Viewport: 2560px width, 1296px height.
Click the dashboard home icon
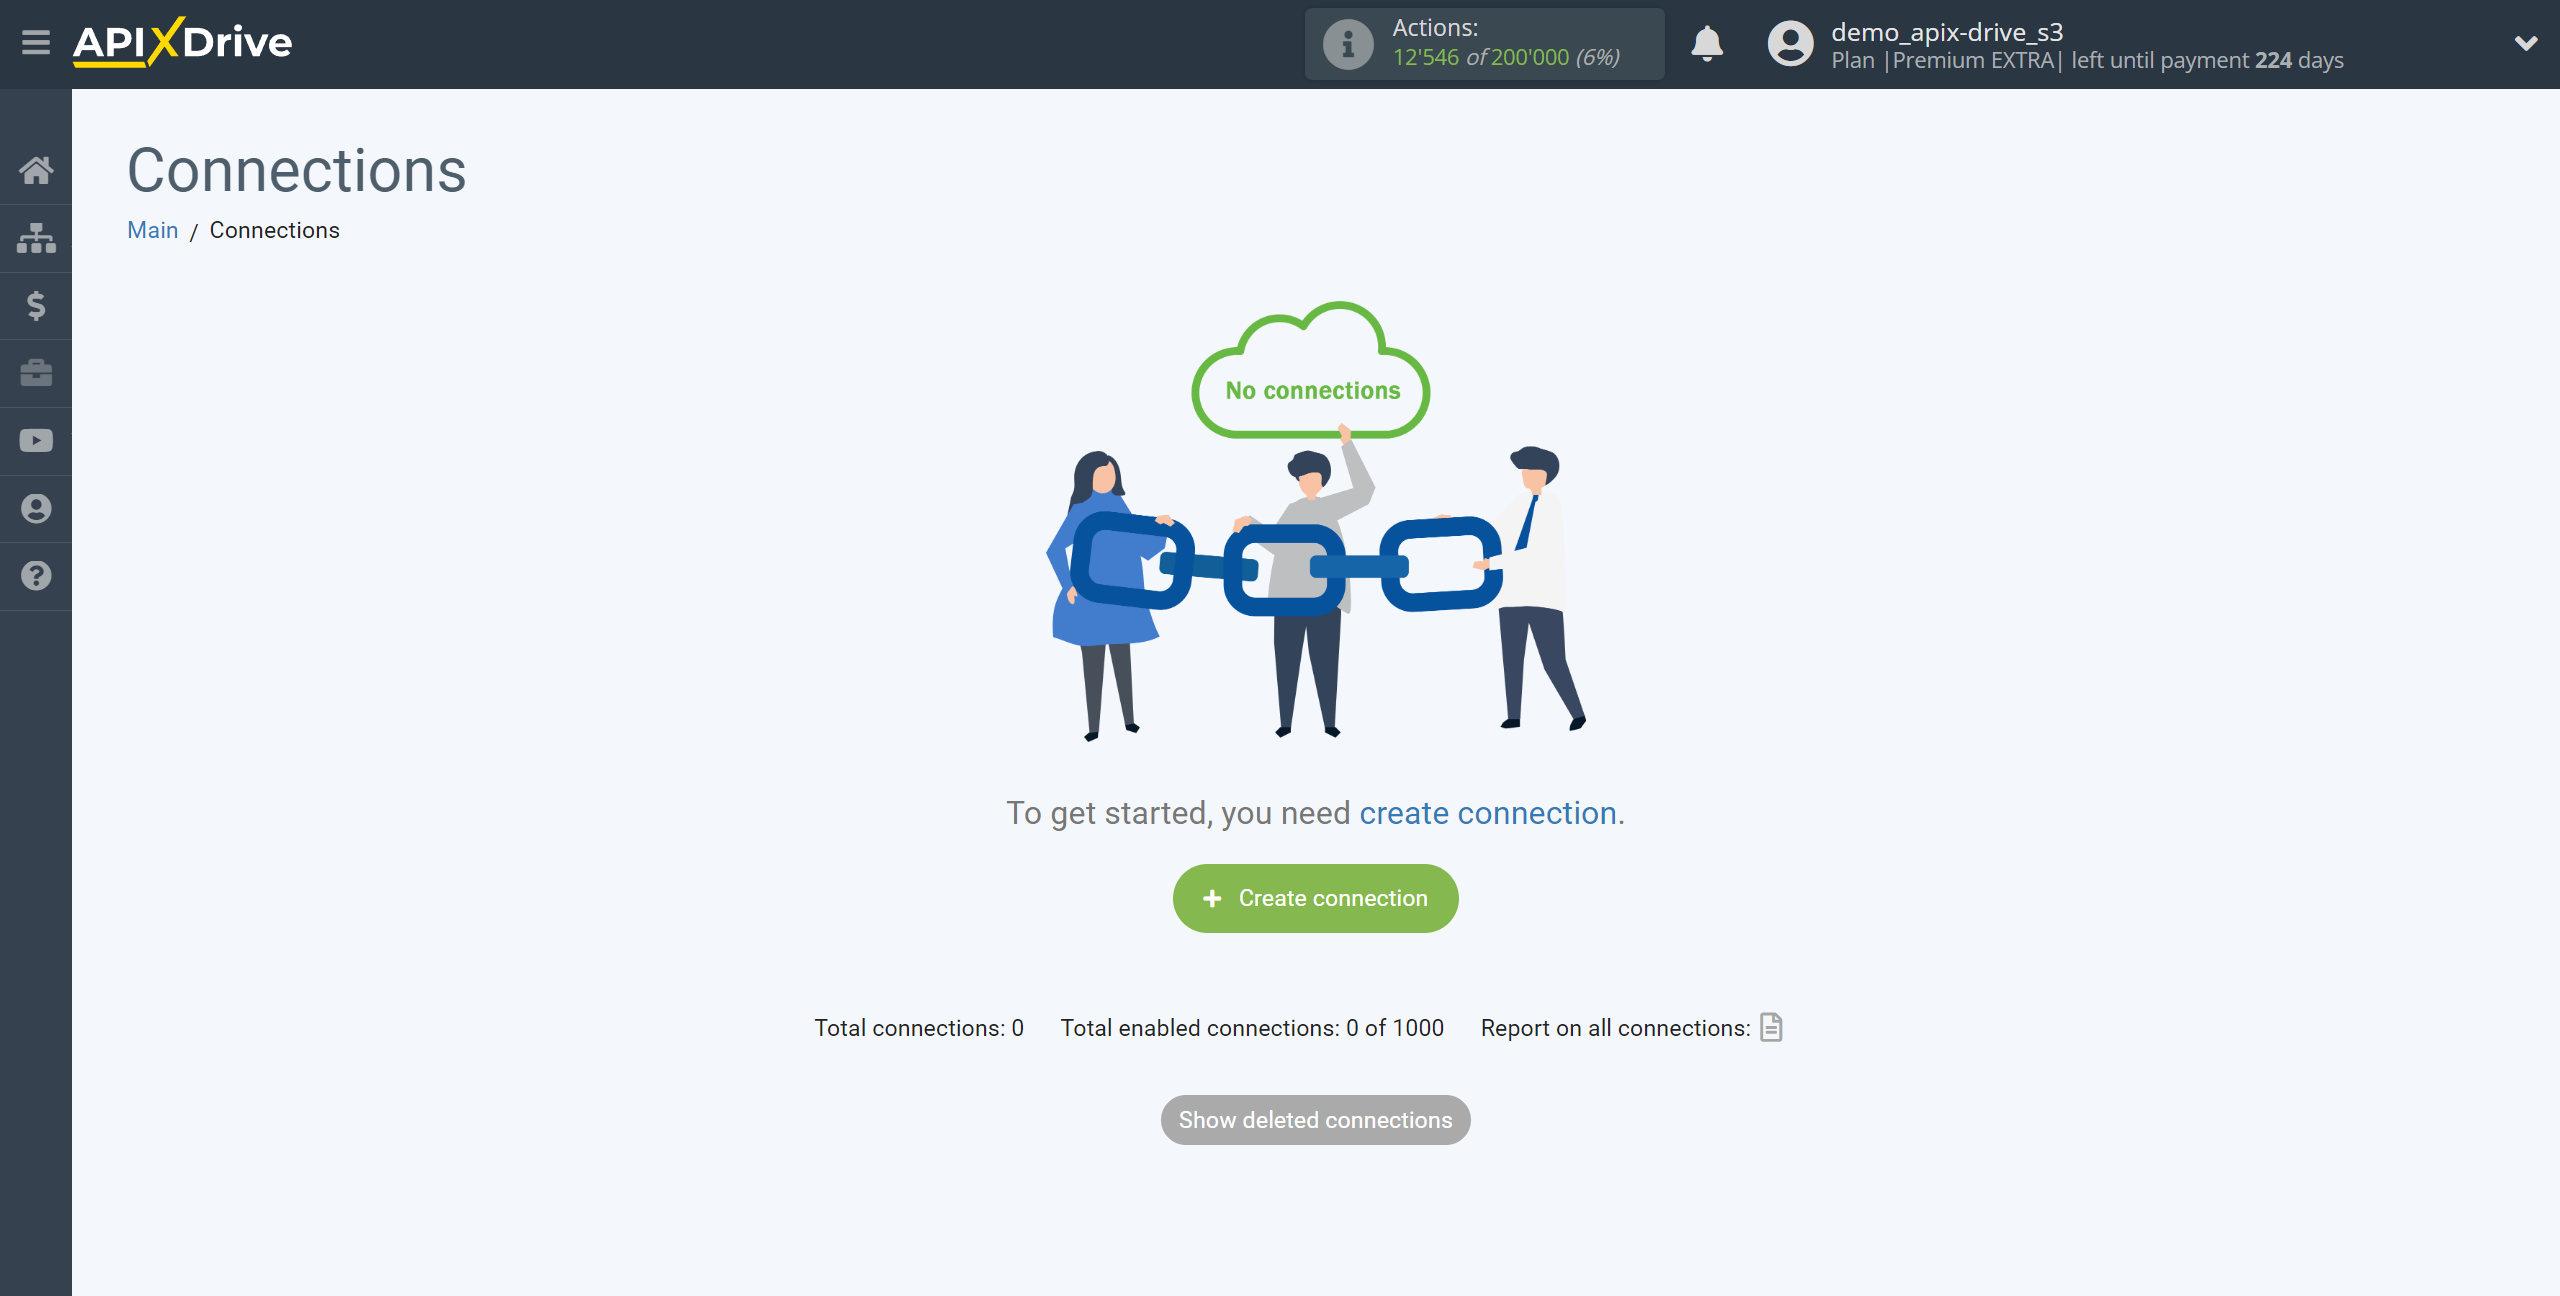click(x=35, y=170)
